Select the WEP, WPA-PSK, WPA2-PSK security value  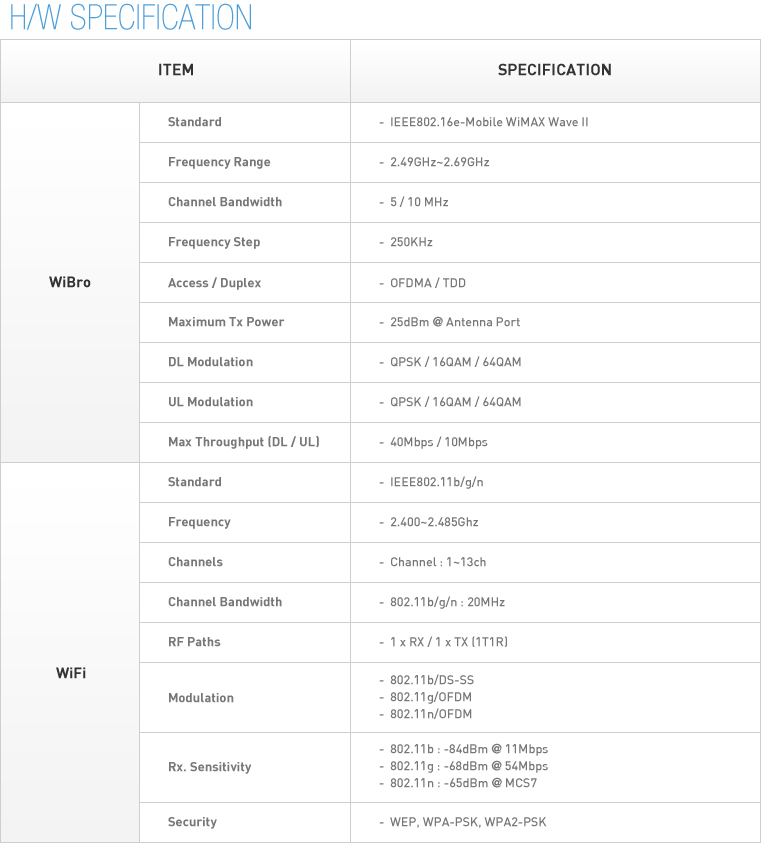[x=468, y=822]
